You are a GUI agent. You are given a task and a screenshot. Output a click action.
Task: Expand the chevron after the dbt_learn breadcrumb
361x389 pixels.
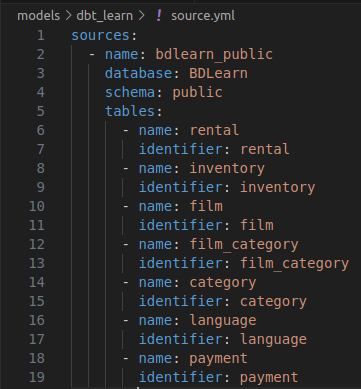coord(141,16)
